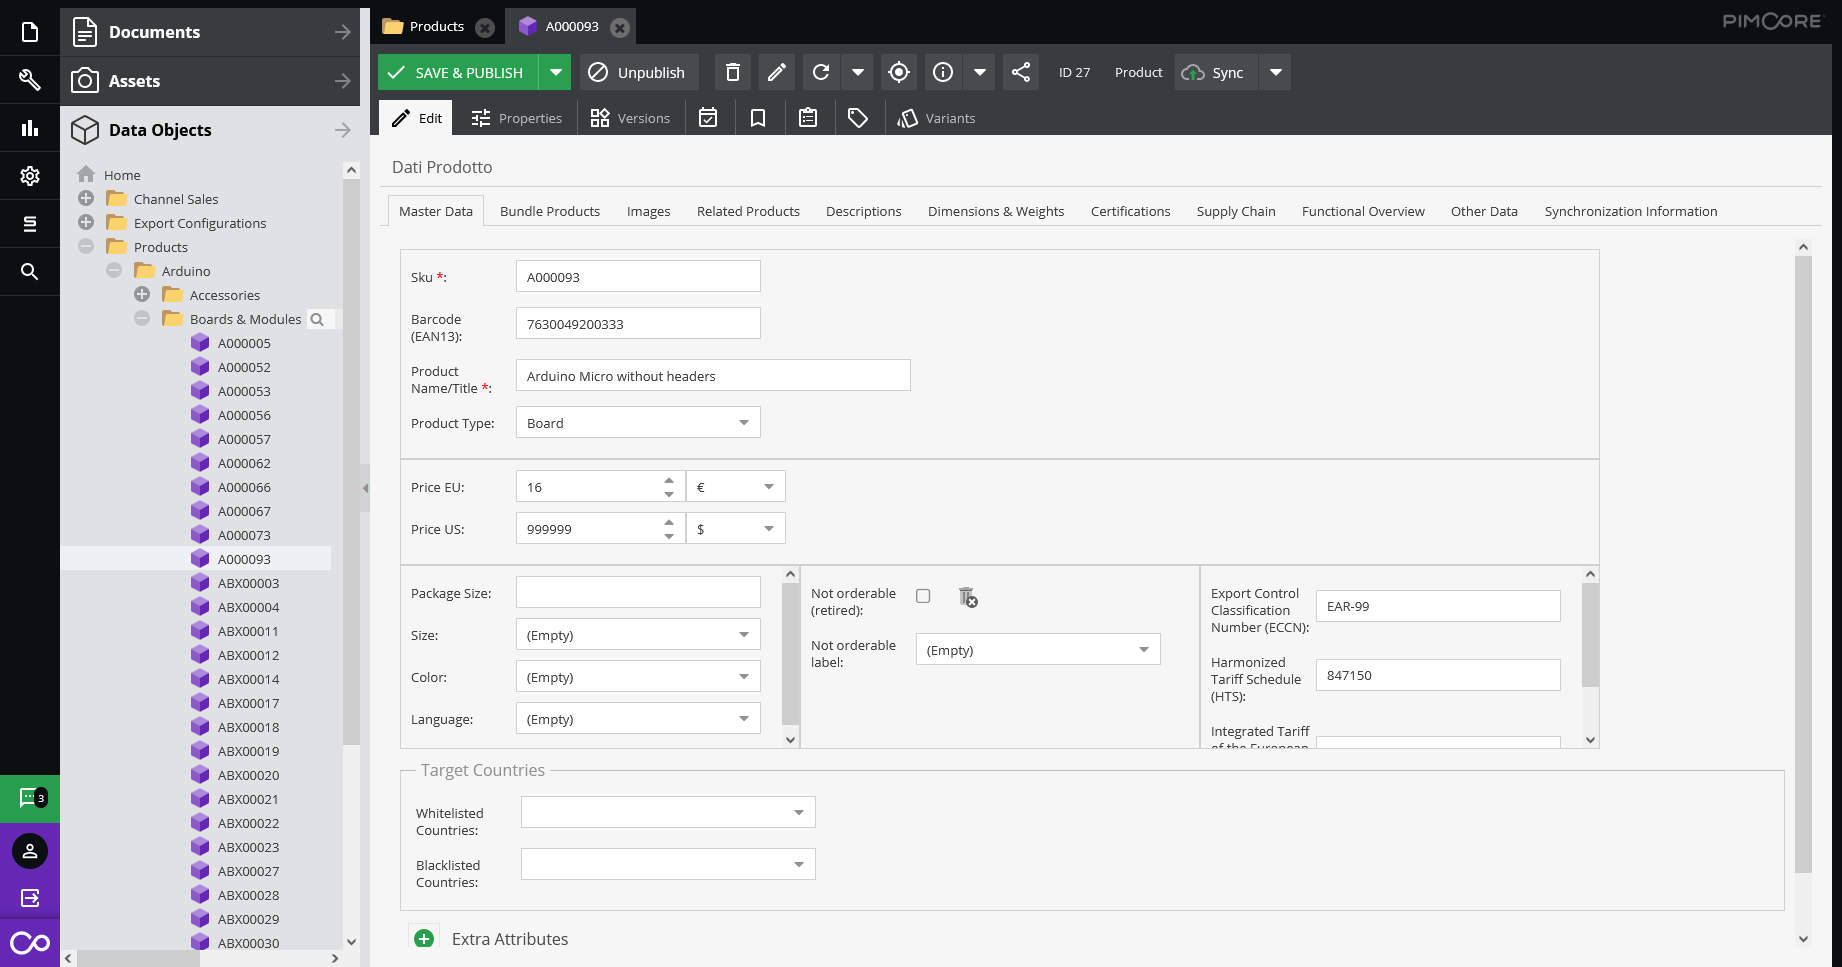Screen dimensions: 1842x967
Task: Click the Unpublish button
Action: click(x=637, y=72)
